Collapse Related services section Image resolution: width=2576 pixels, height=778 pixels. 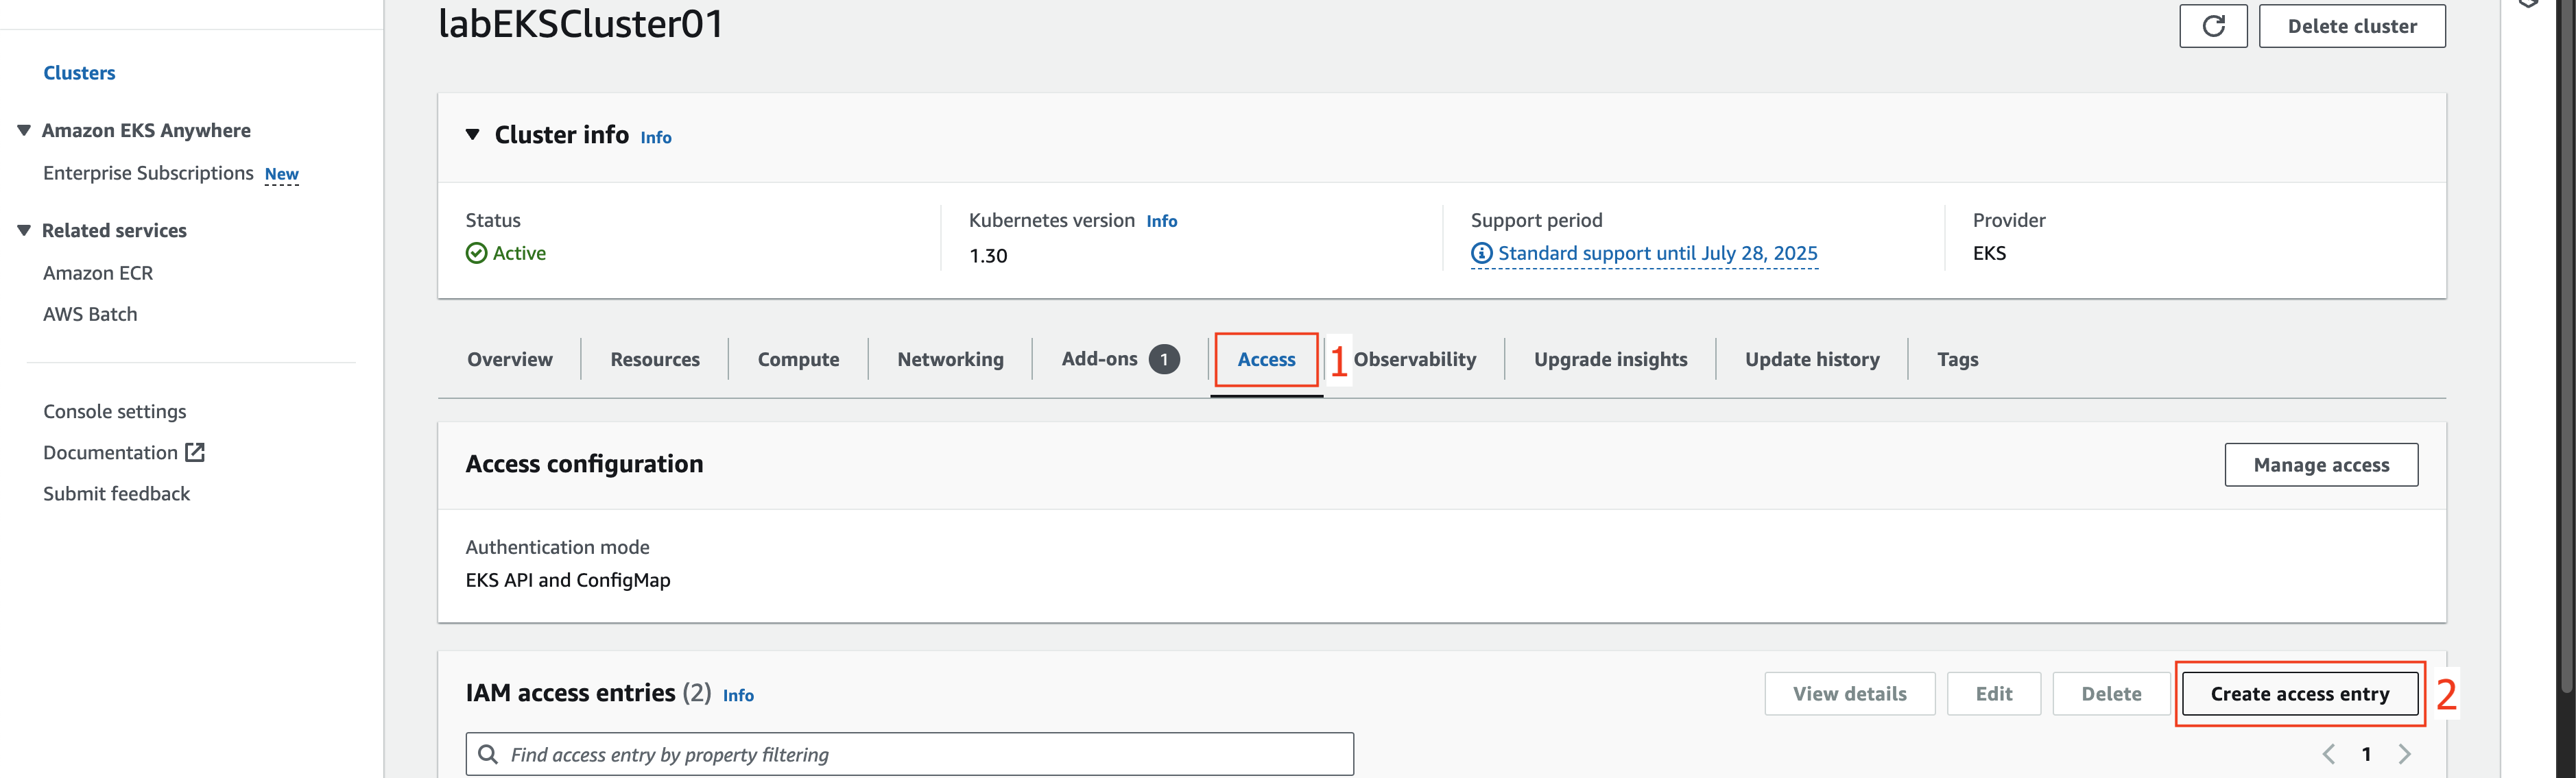click(24, 231)
